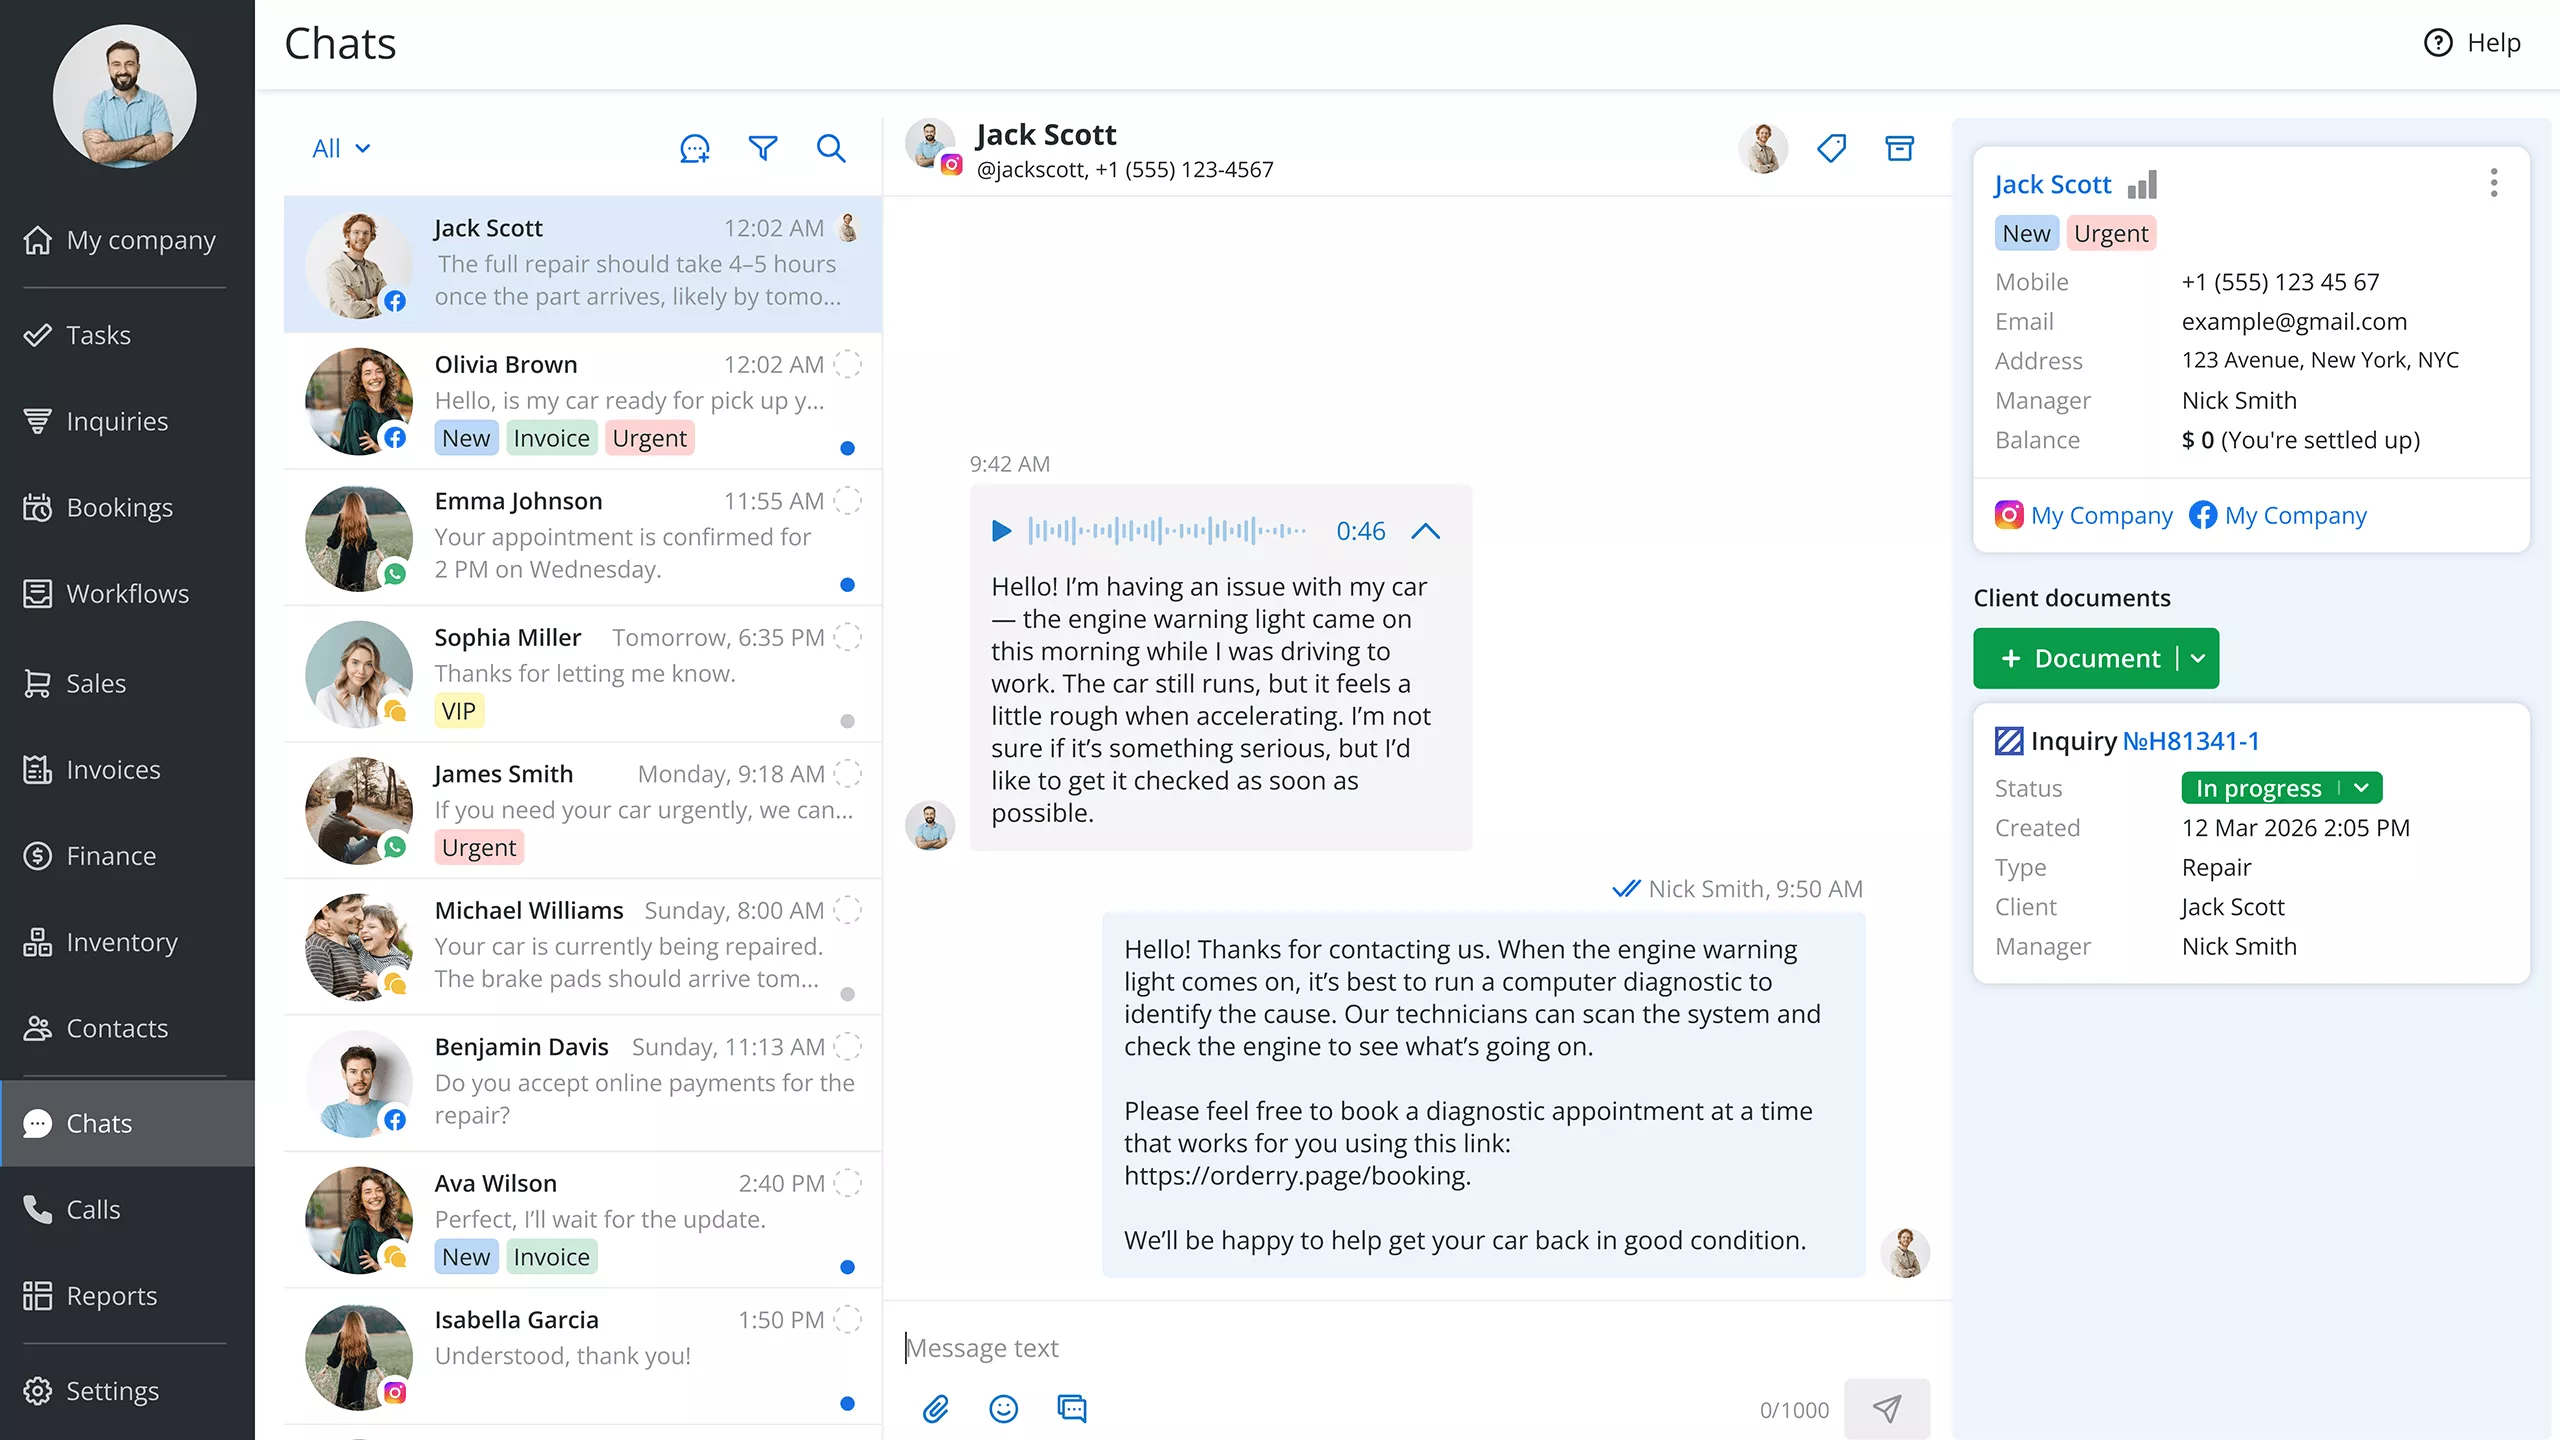Open the Document button dropdown arrow

[x=2199, y=658]
